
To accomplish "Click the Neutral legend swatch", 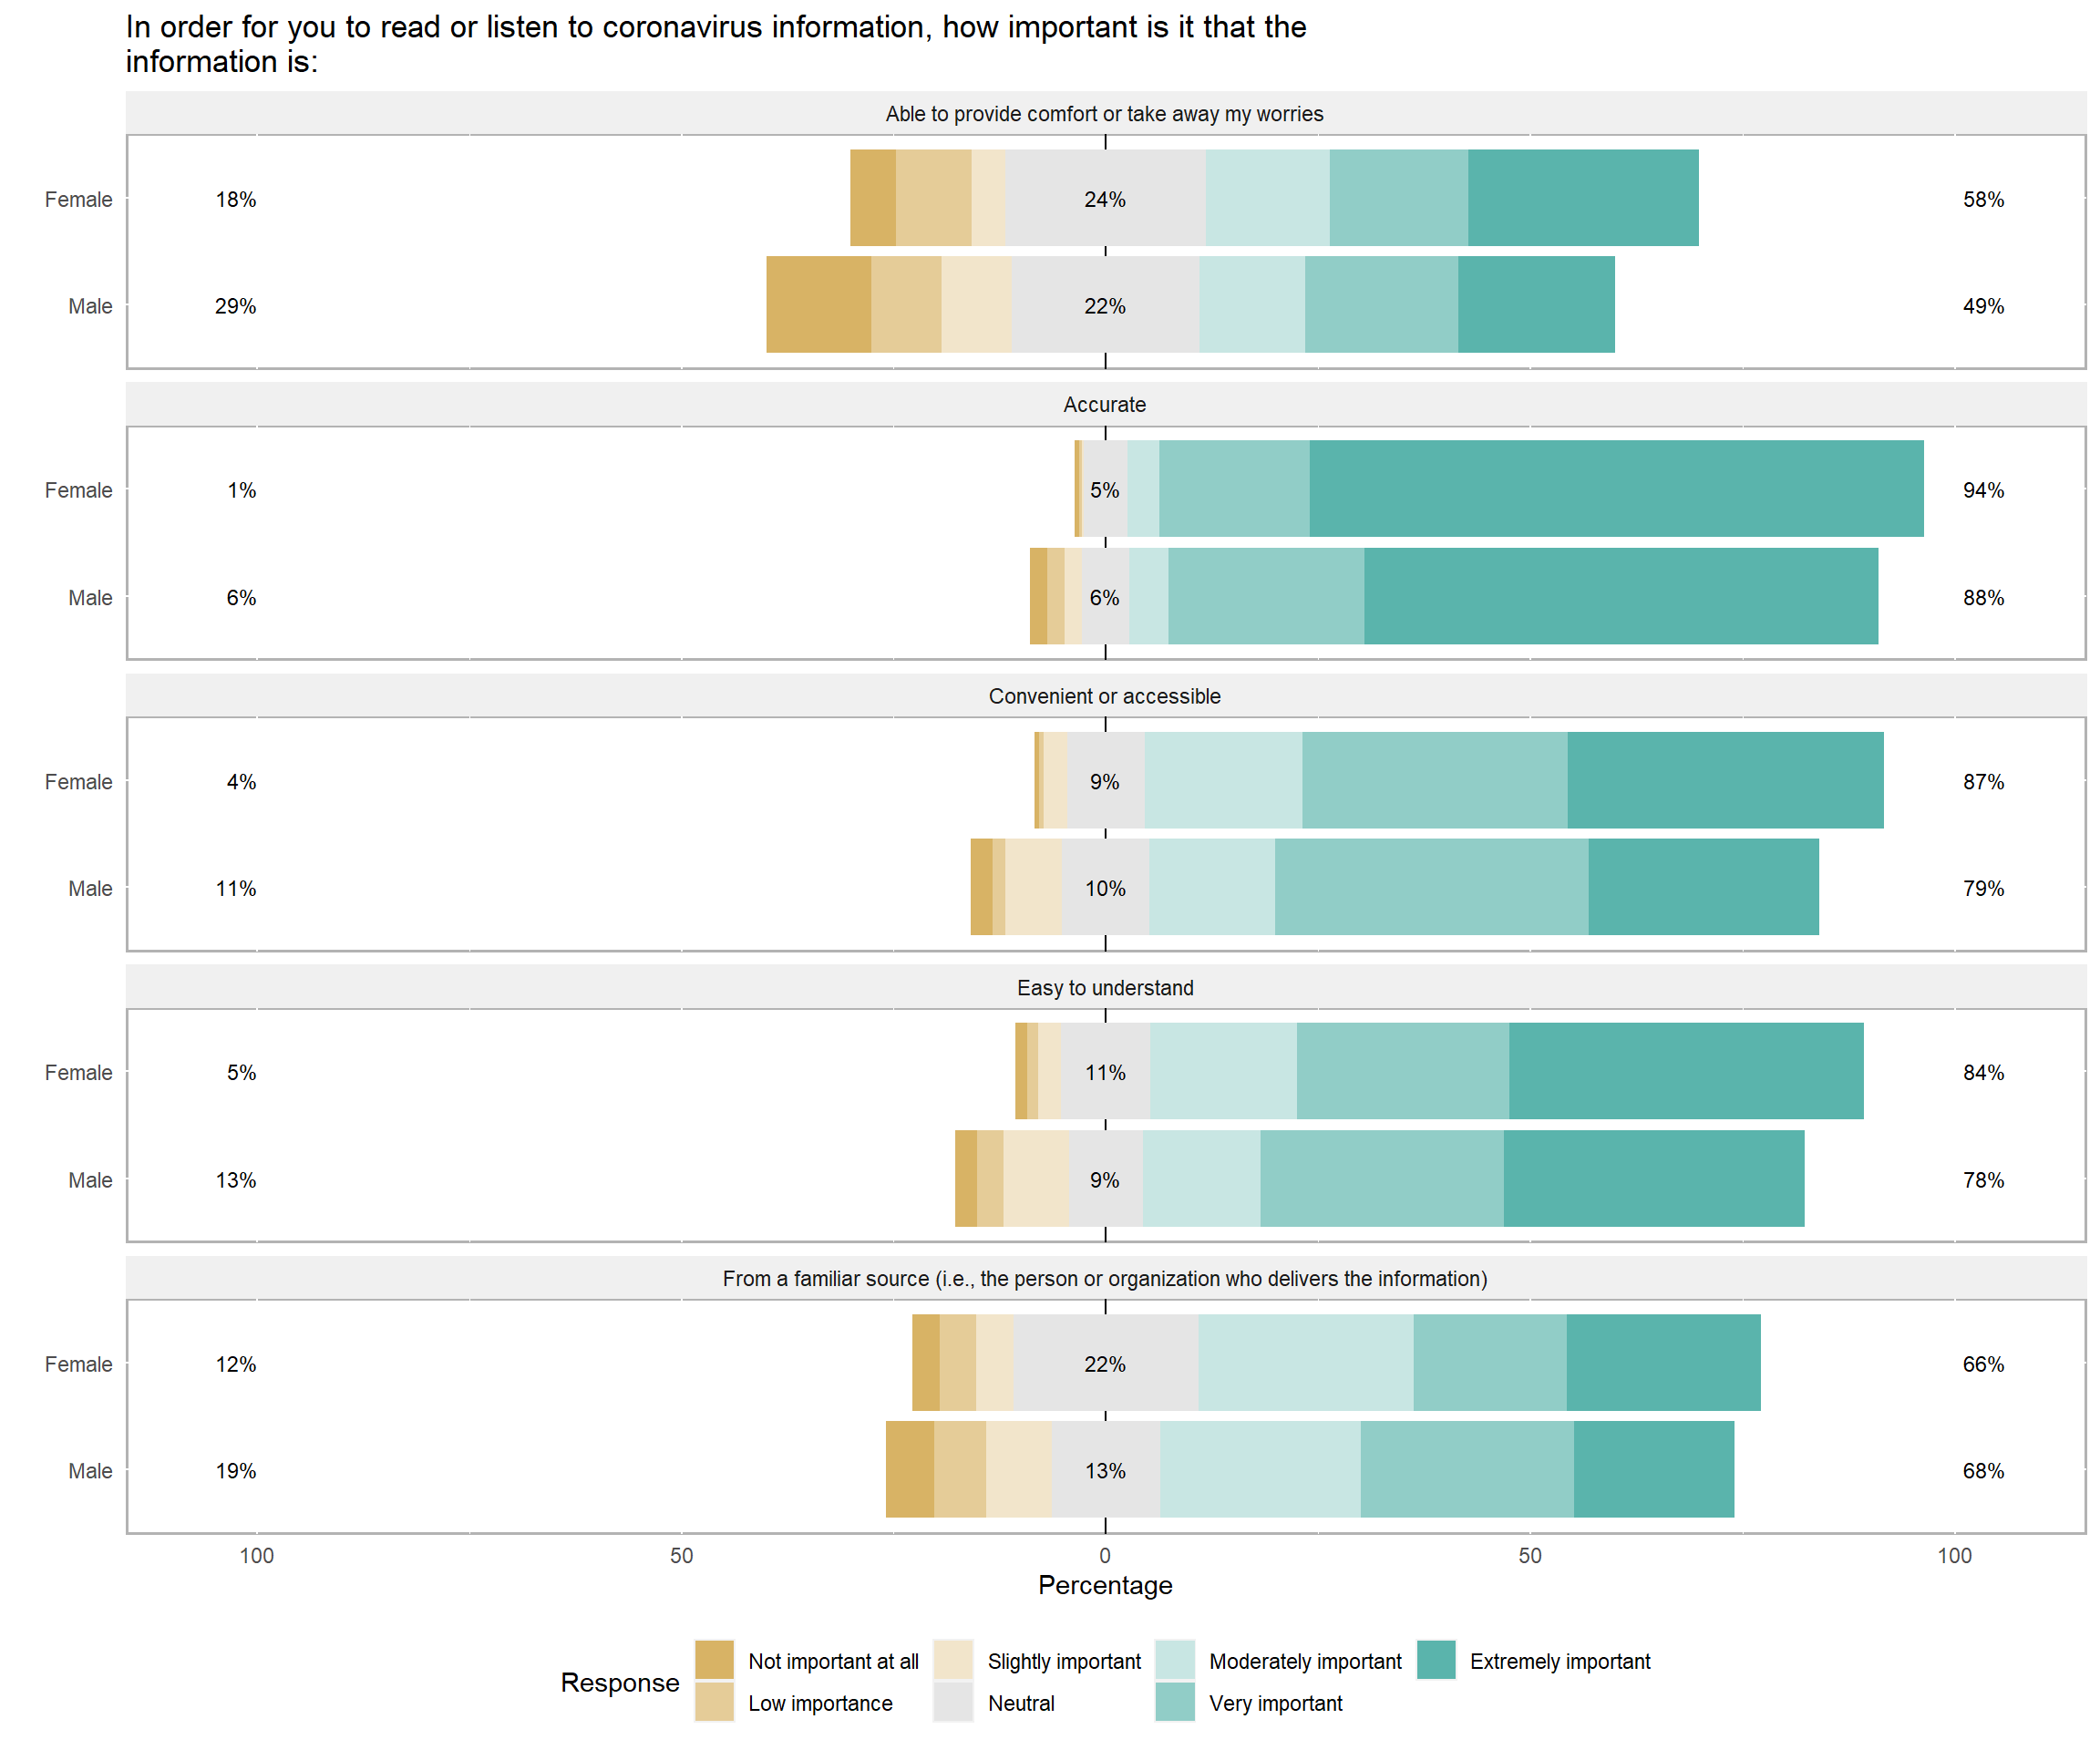I will pyautogui.click(x=953, y=1702).
